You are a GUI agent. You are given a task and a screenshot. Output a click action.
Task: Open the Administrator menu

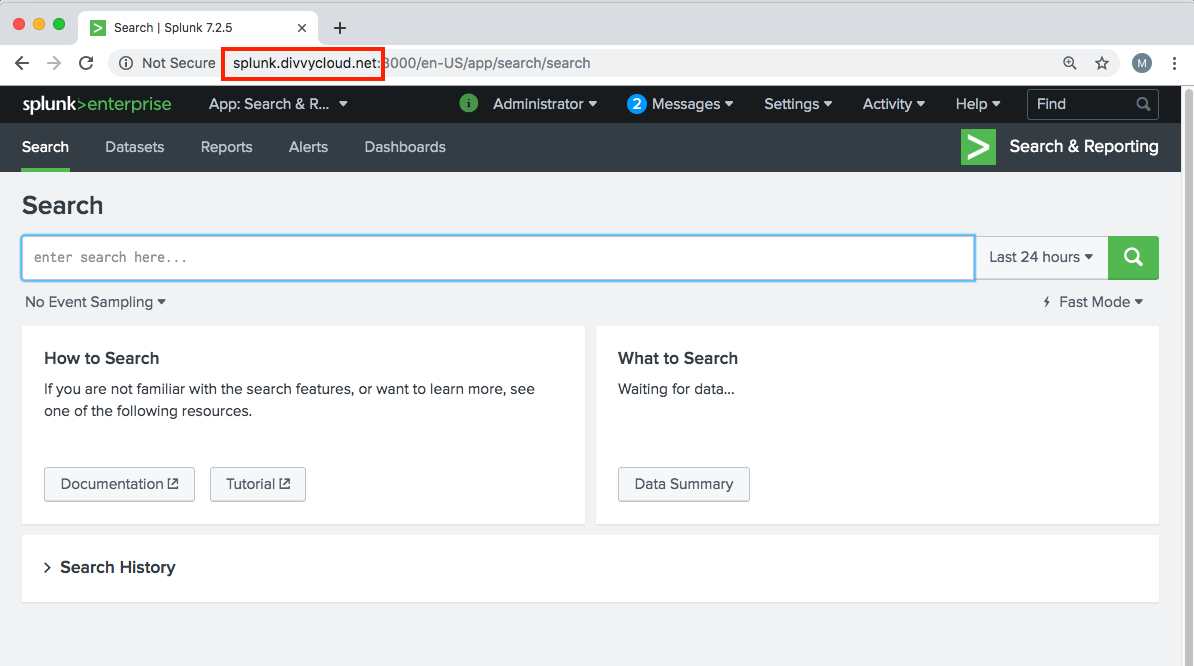coord(544,104)
